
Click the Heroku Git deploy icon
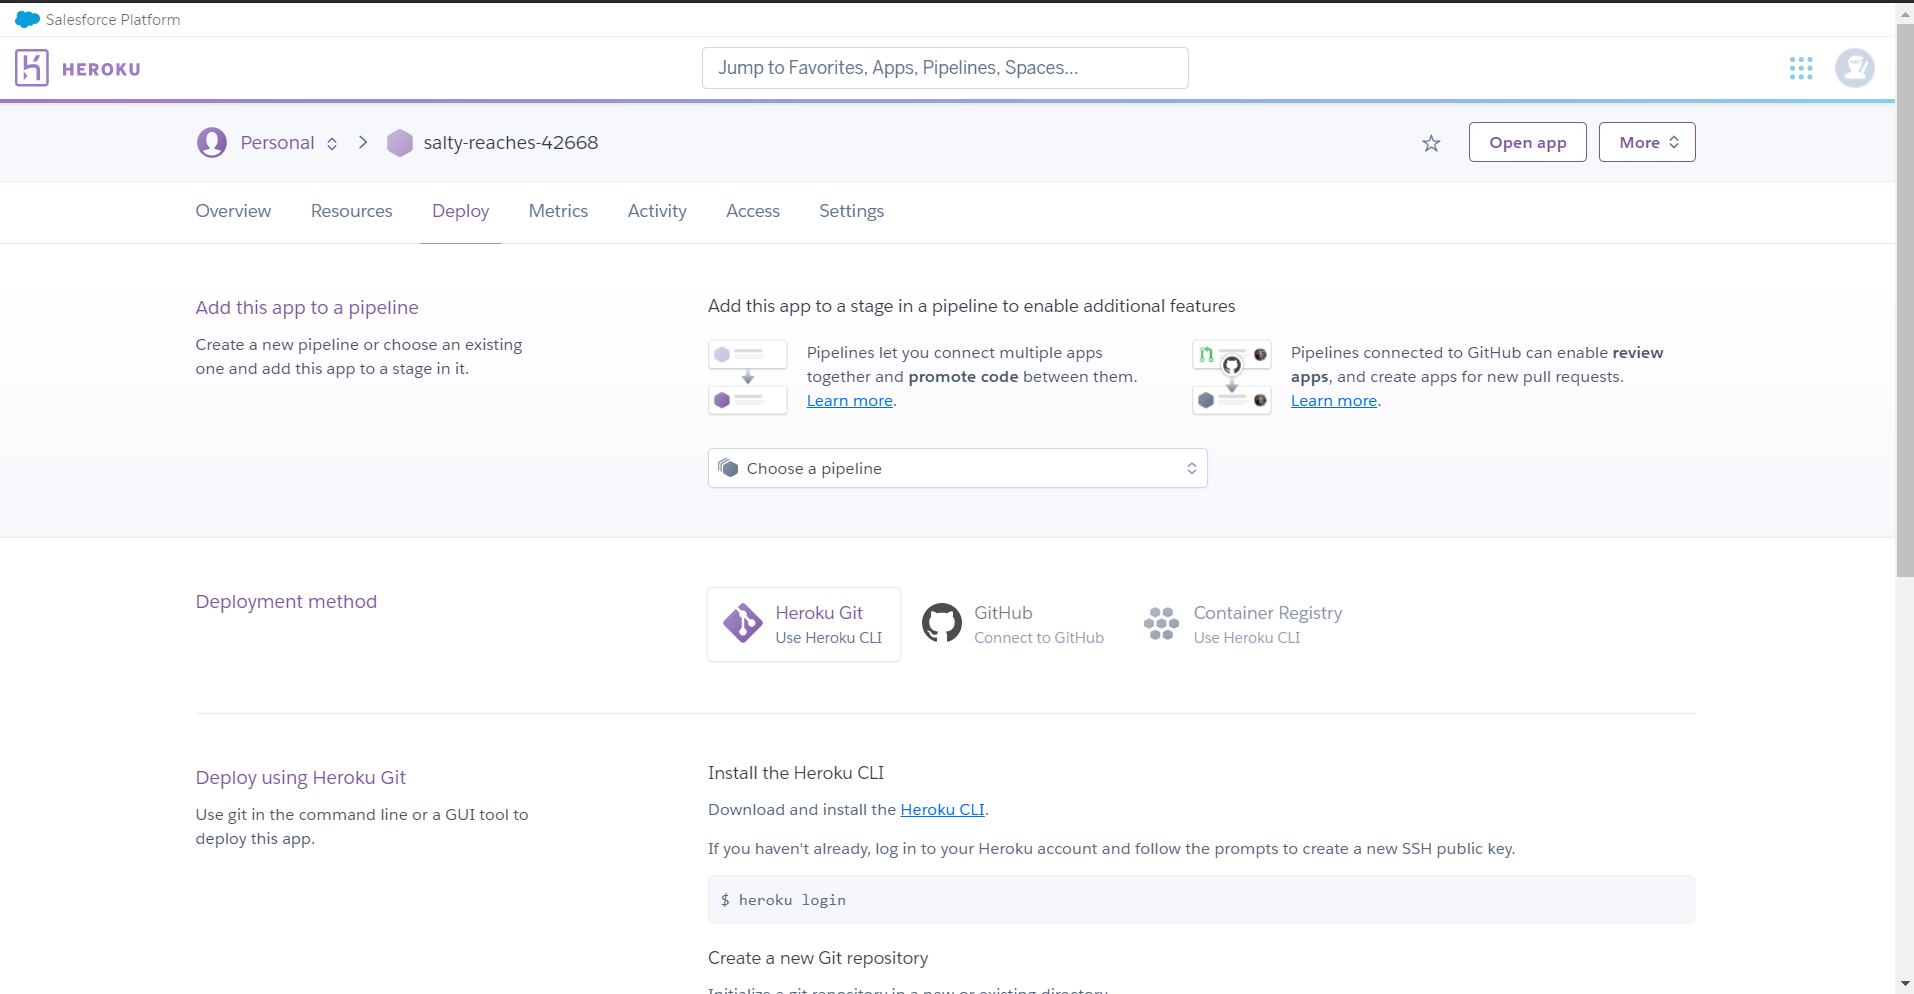coord(742,622)
